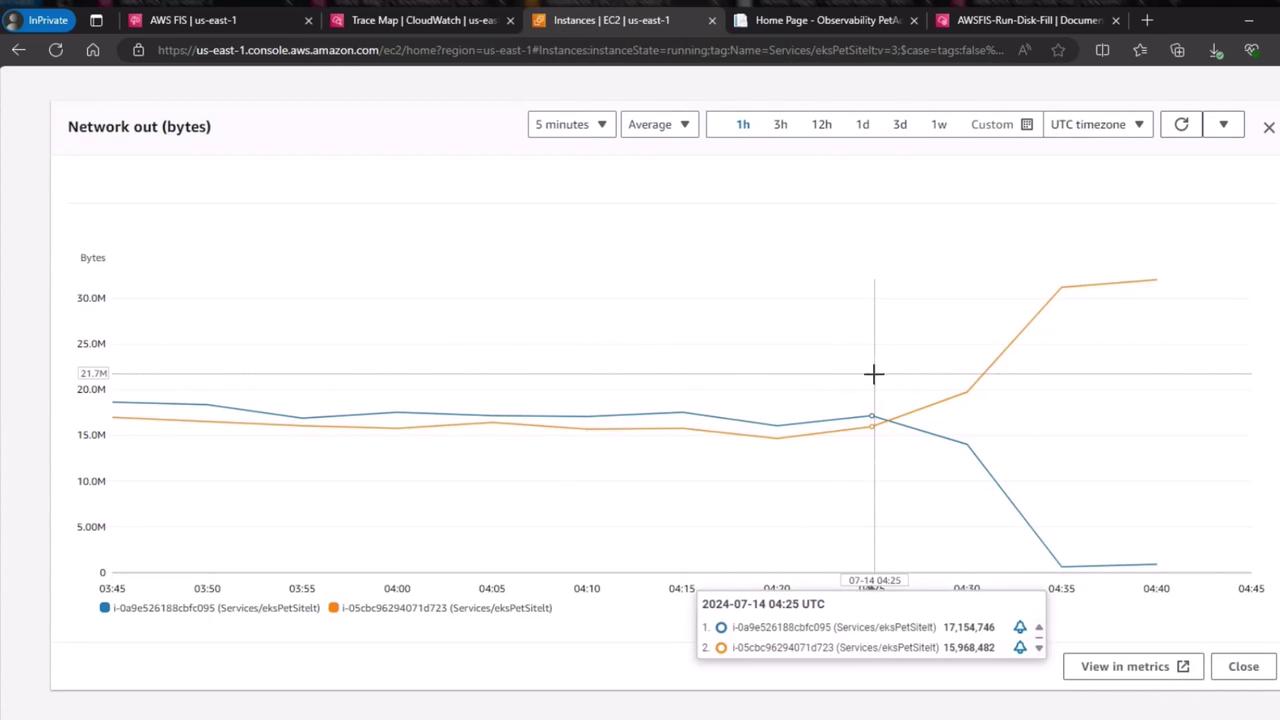
Task: Click the 04:25 data point on orange line
Action: pyautogui.click(x=872, y=427)
